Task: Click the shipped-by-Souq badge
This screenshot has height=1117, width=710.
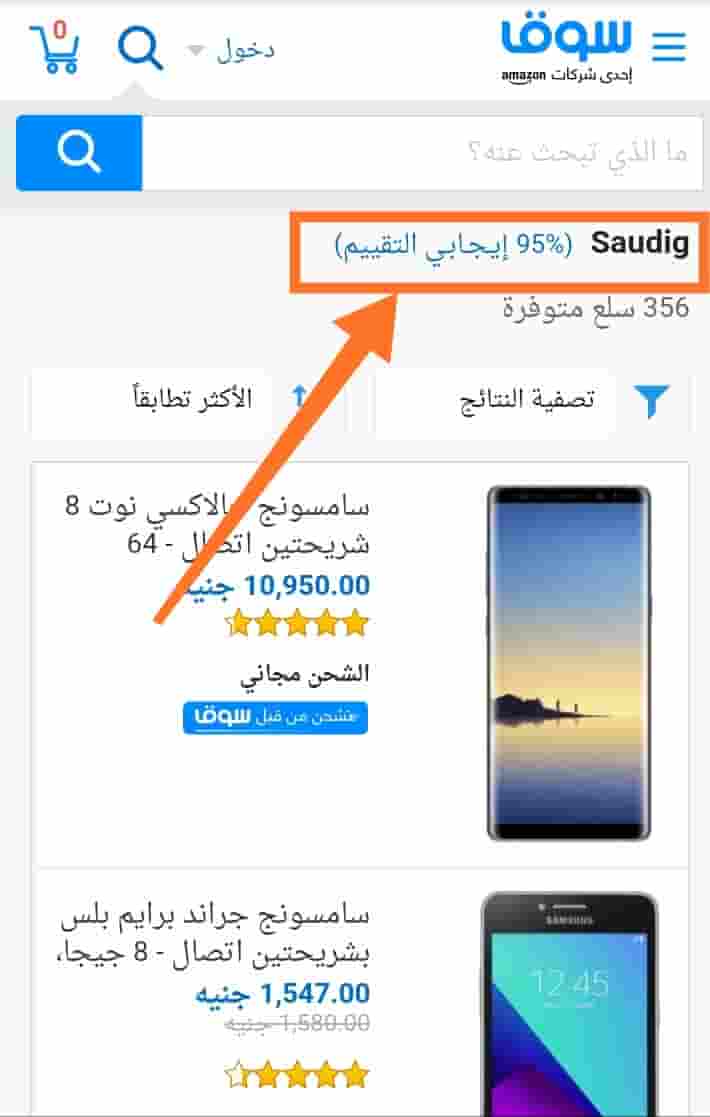Action: [276, 717]
